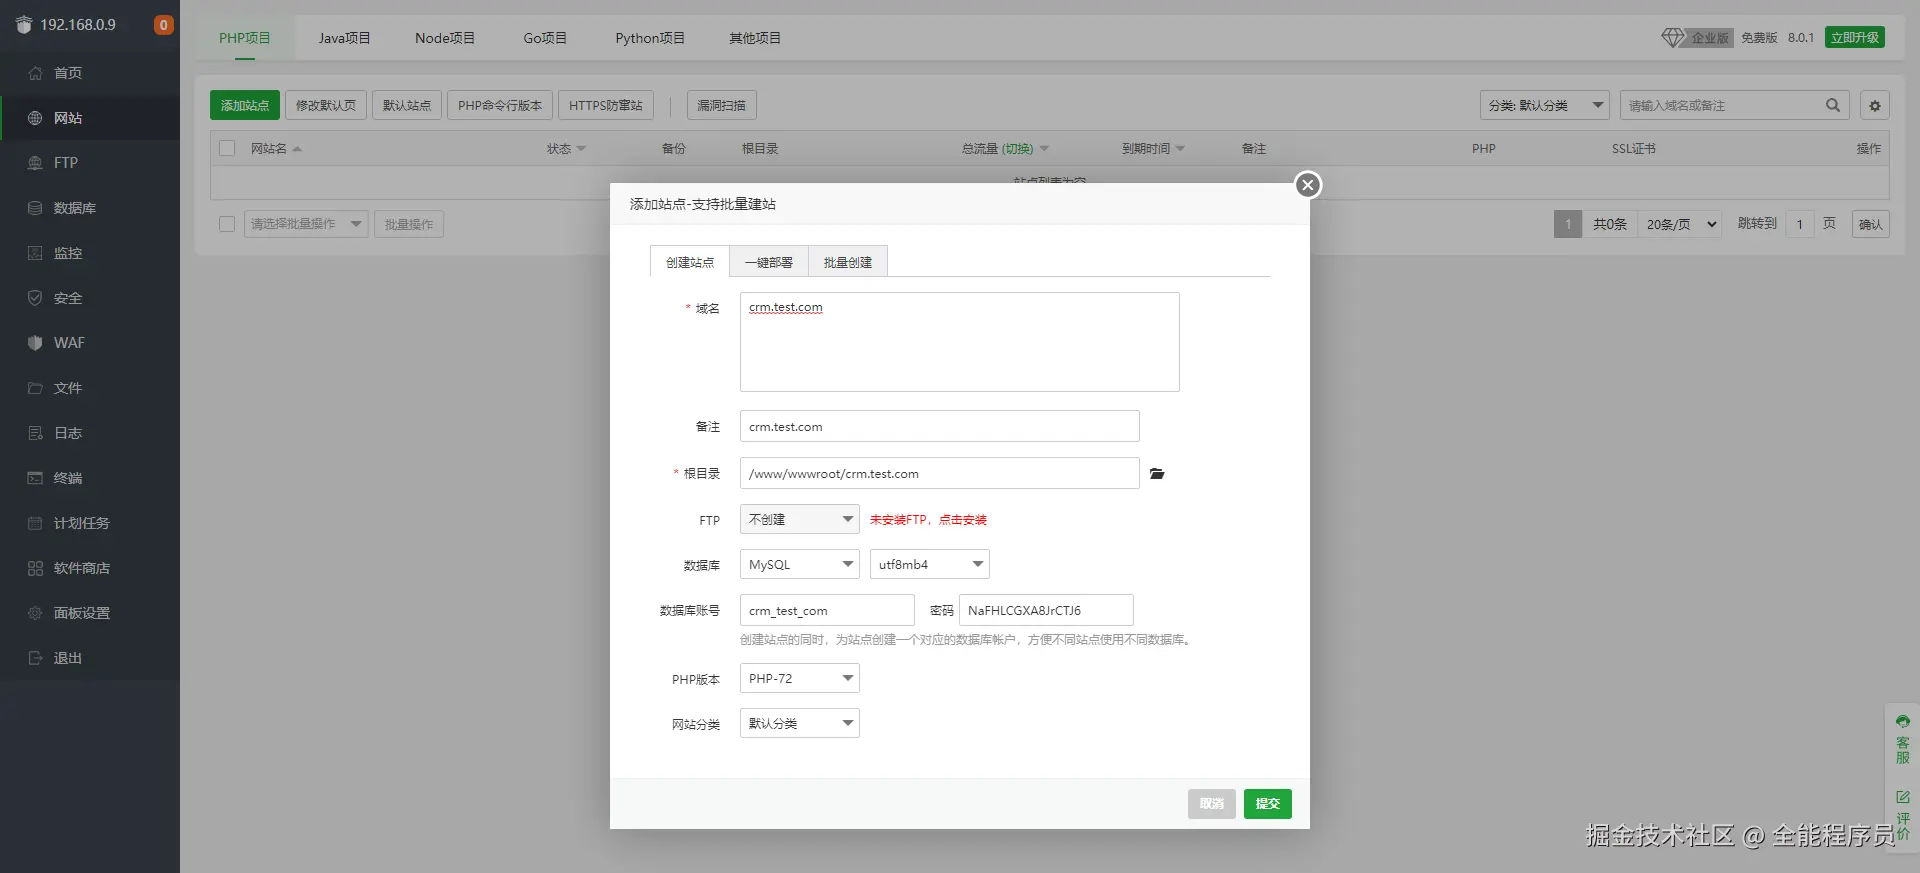Switch to the Go项目 tab
Image resolution: width=1920 pixels, height=873 pixels.
[x=545, y=38]
